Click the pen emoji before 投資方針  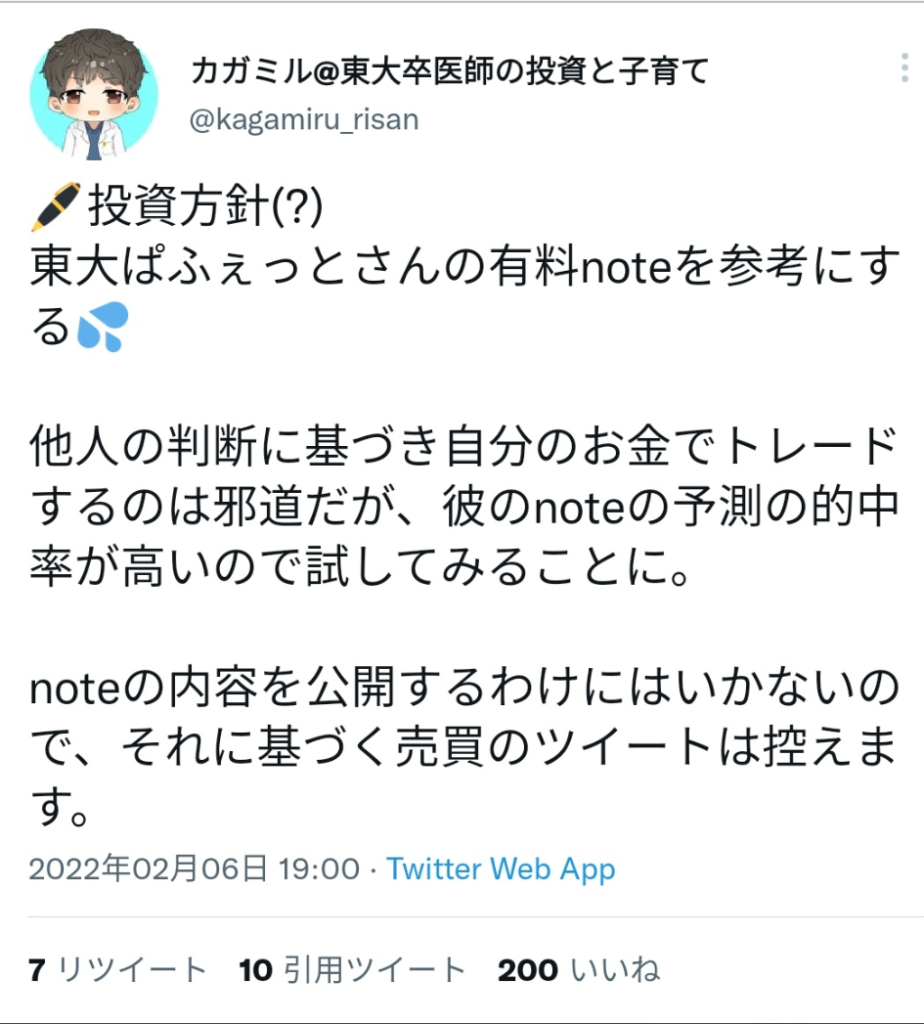56,207
